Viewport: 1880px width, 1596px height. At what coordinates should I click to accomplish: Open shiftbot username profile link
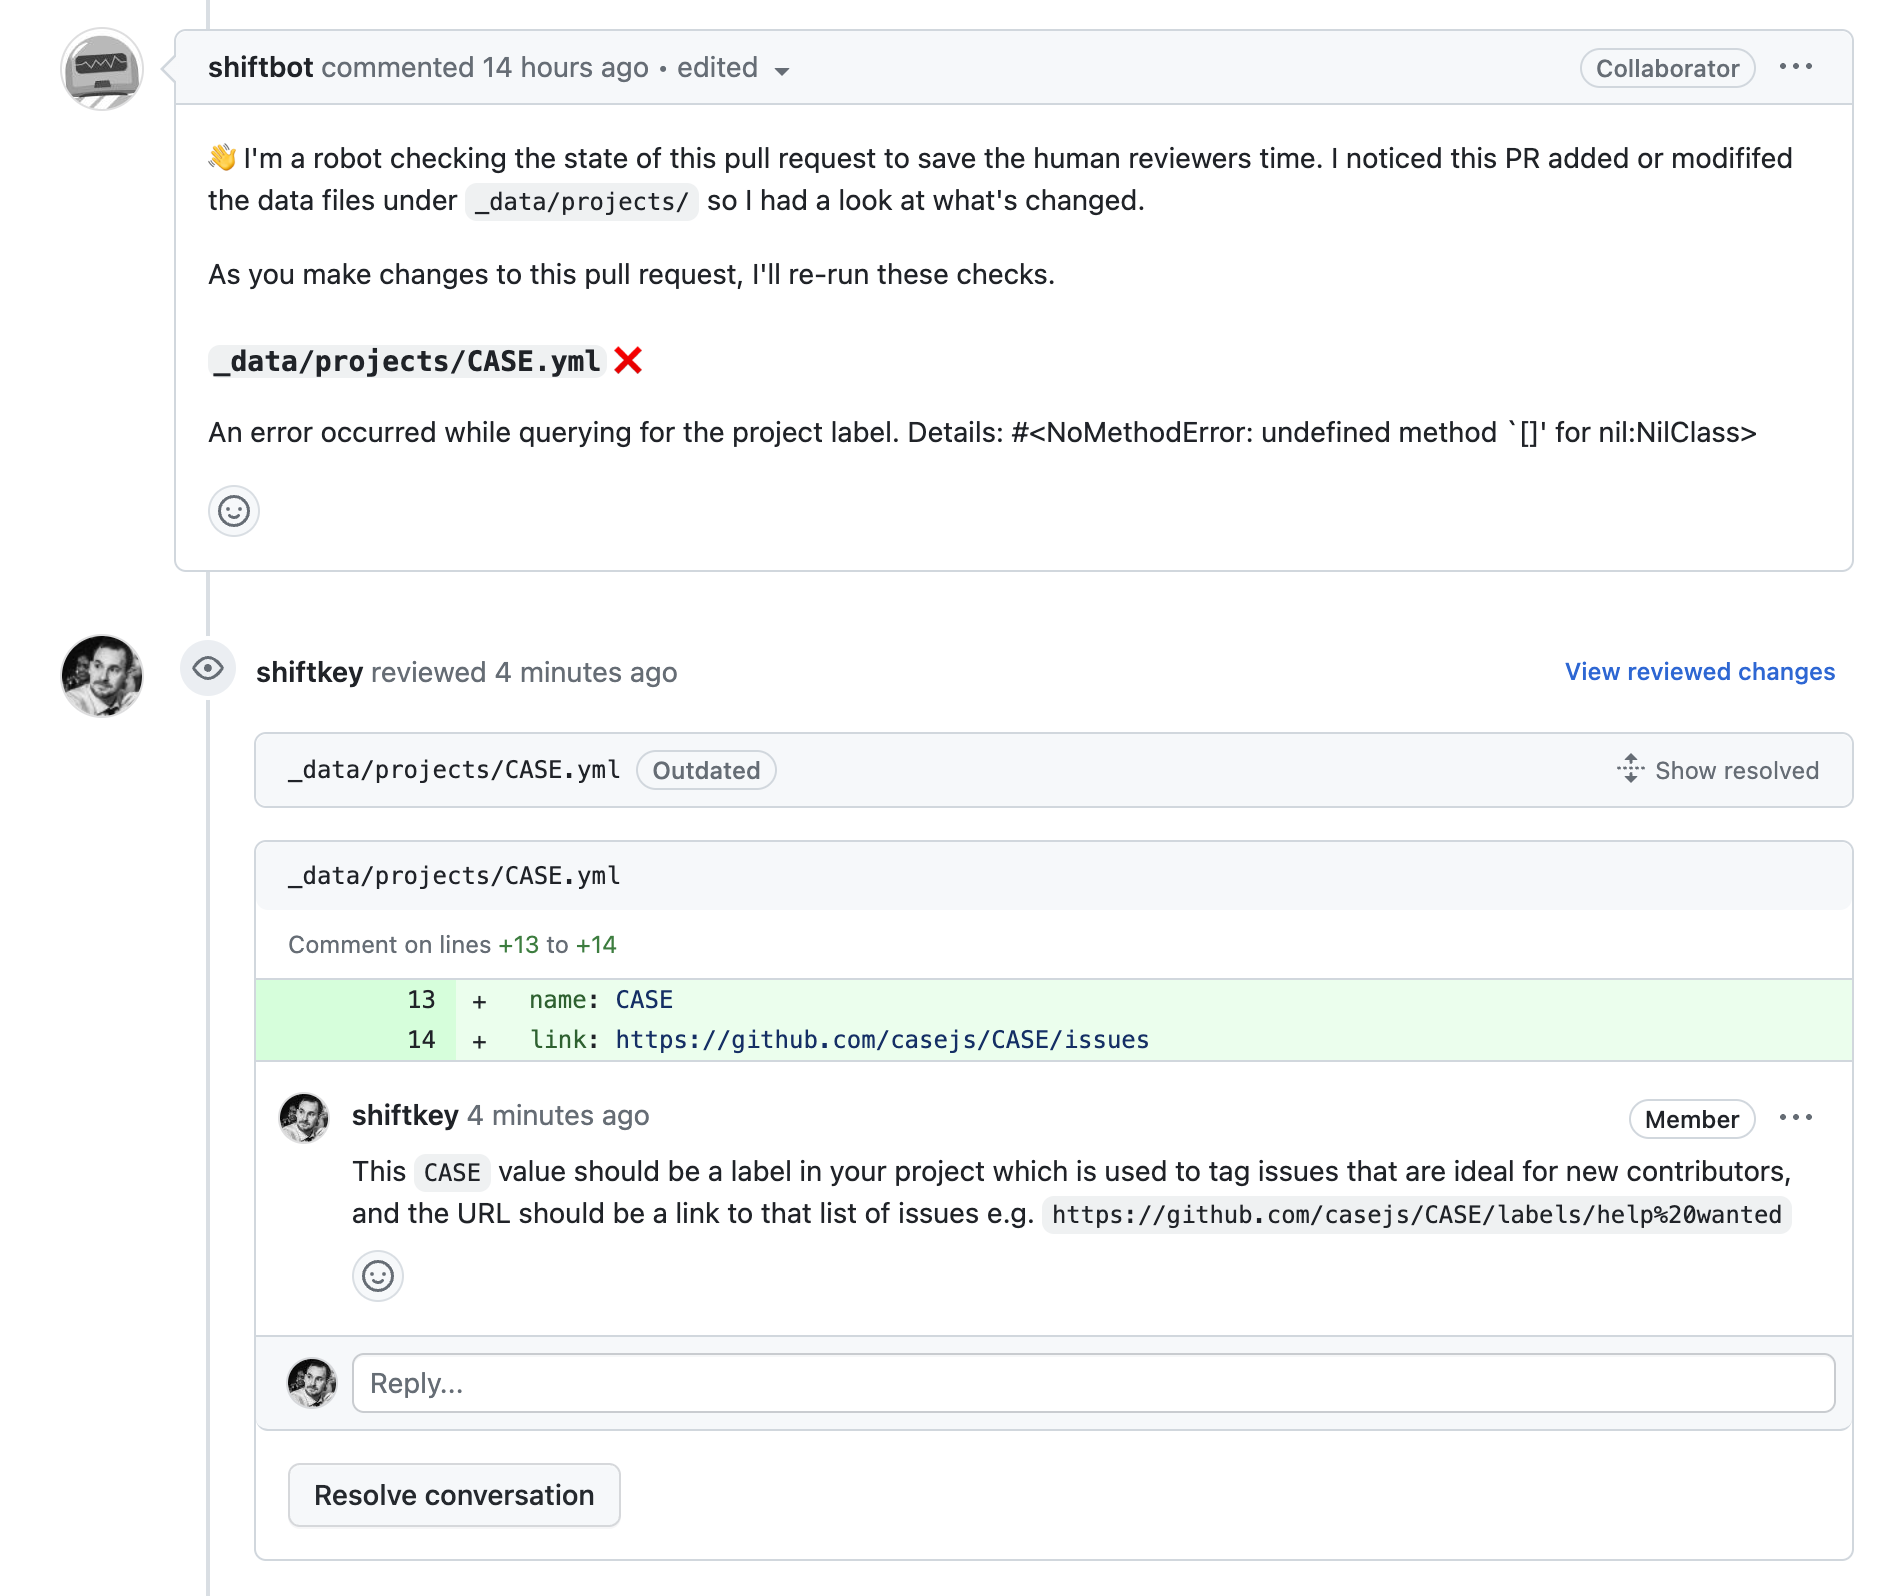pyautogui.click(x=260, y=67)
